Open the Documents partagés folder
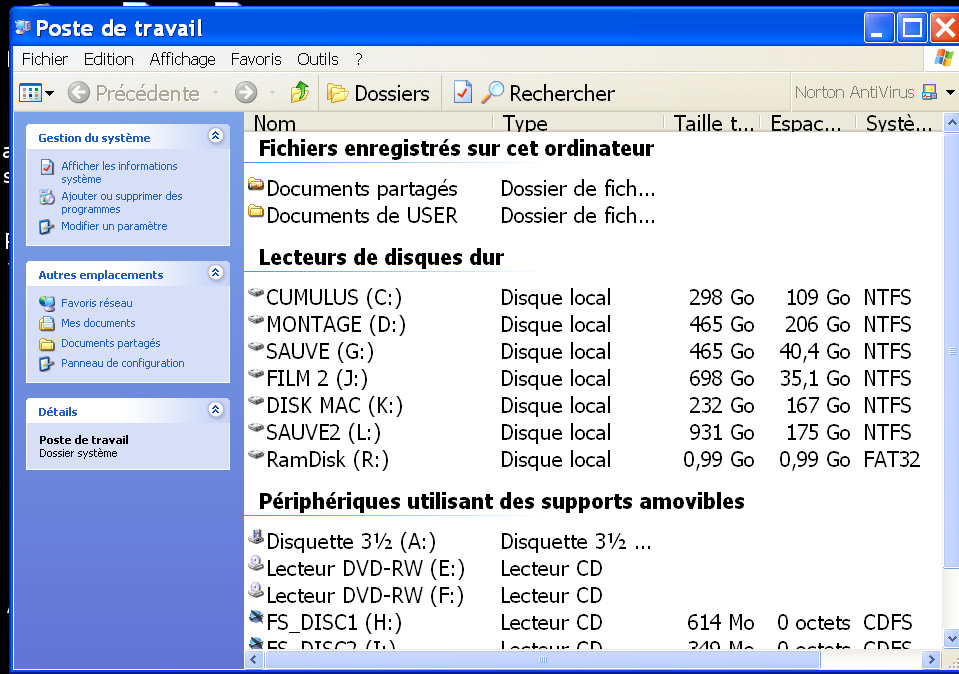Viewport: 959px width, 674px height. pyautogui.click(x=361, y=189)
